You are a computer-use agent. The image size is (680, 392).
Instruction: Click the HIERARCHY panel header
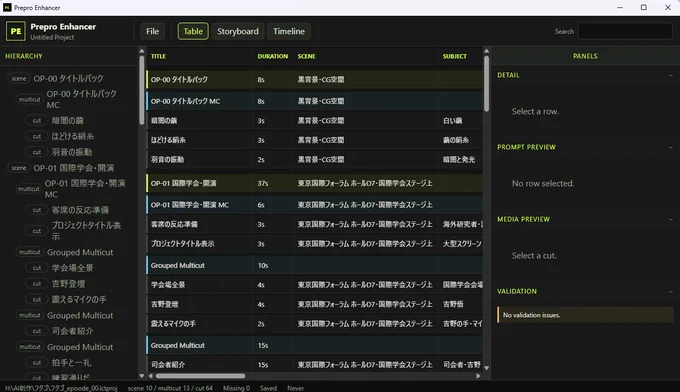[x=24, y=56]
